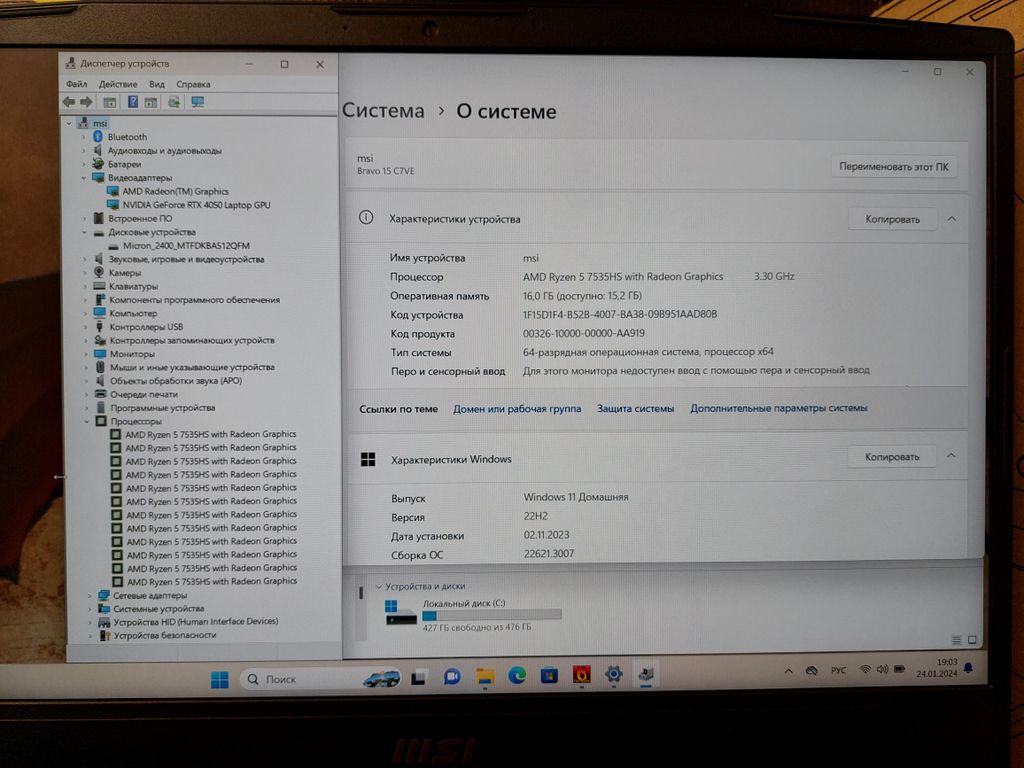Click the Forward arrow in Device Manager toolbar
Viewport: 1024px width, 768px height.
(86, 102)
